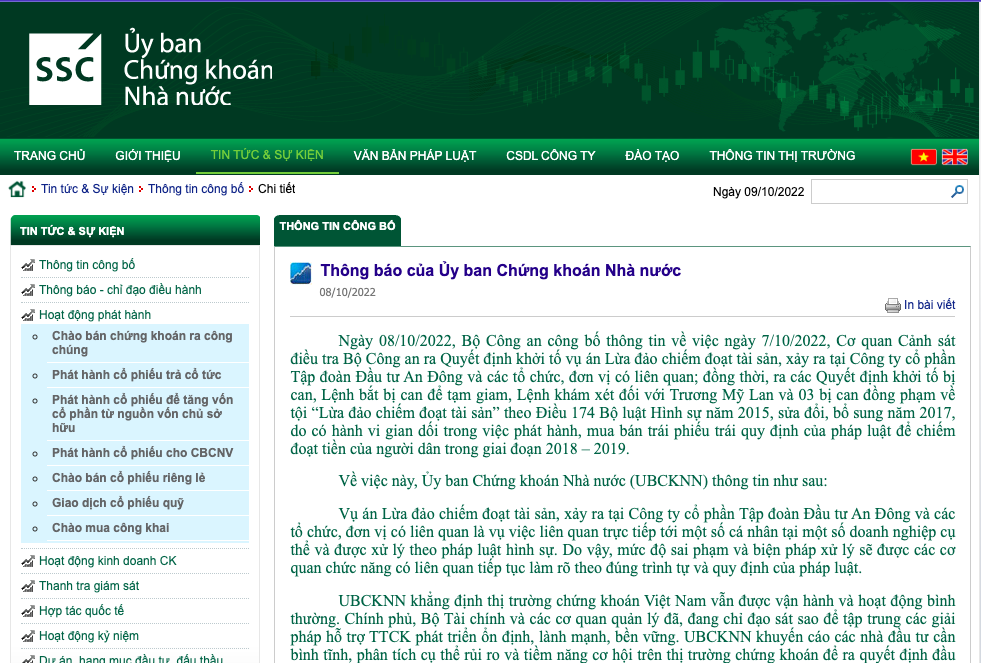This screenshot has width=981, height=663.
Task: Select the THÔNG TIN CÔNG BỐ tab
Action: (337, 227)
